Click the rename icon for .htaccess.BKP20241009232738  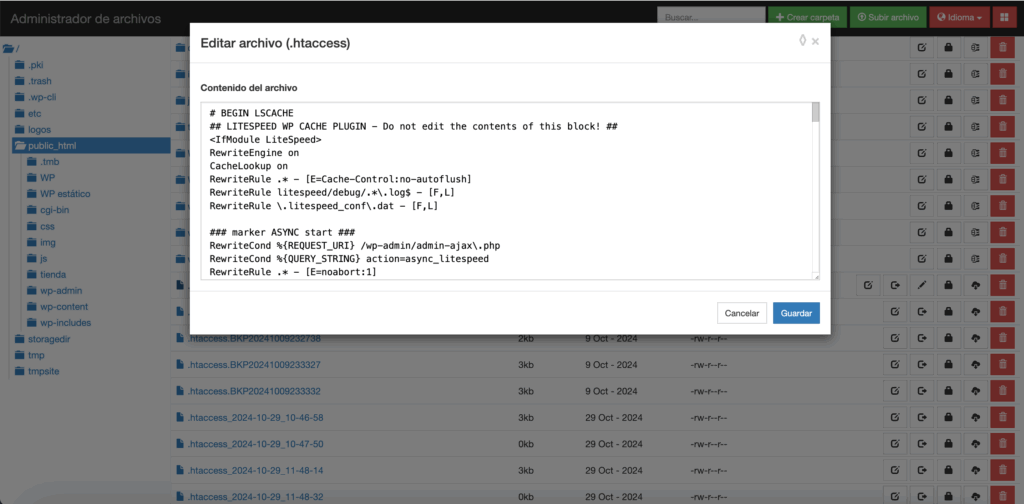pos(895,338)
